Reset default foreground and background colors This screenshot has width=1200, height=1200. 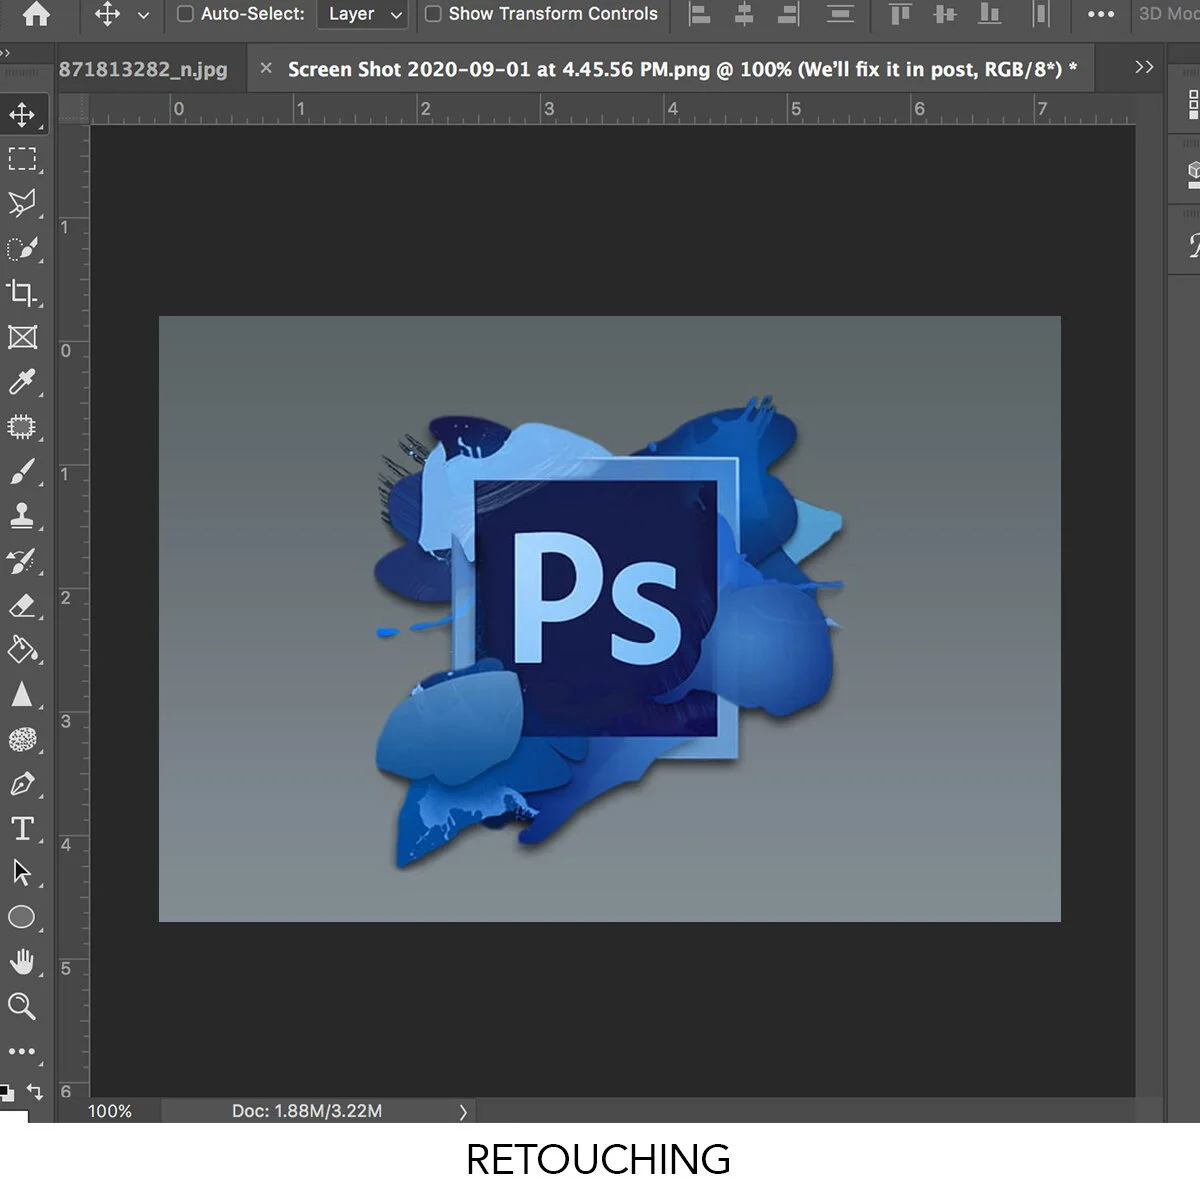pyautogui.click(x=7, y=1092)
